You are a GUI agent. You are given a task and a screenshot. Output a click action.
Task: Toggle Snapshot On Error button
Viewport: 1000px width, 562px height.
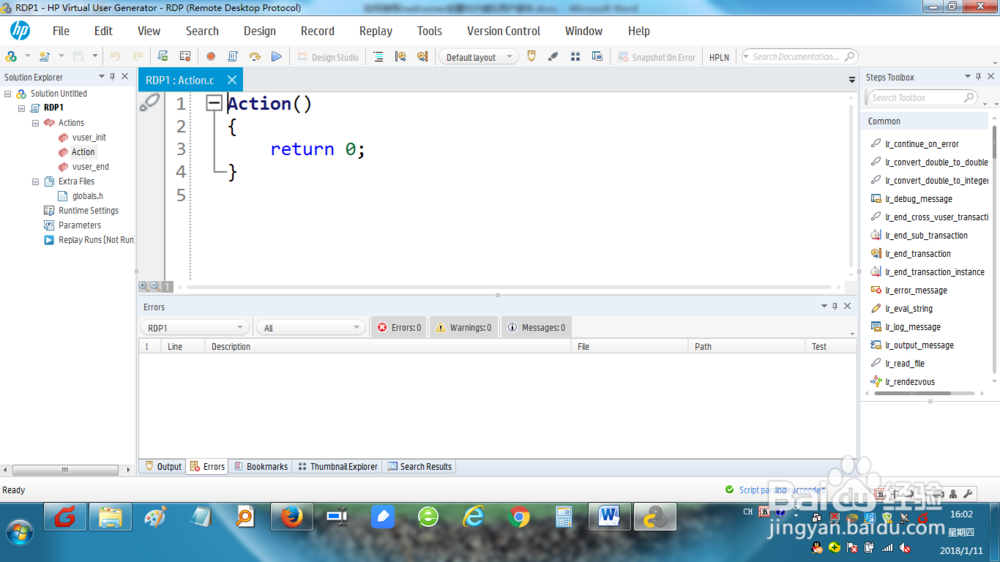coord(657,57)
